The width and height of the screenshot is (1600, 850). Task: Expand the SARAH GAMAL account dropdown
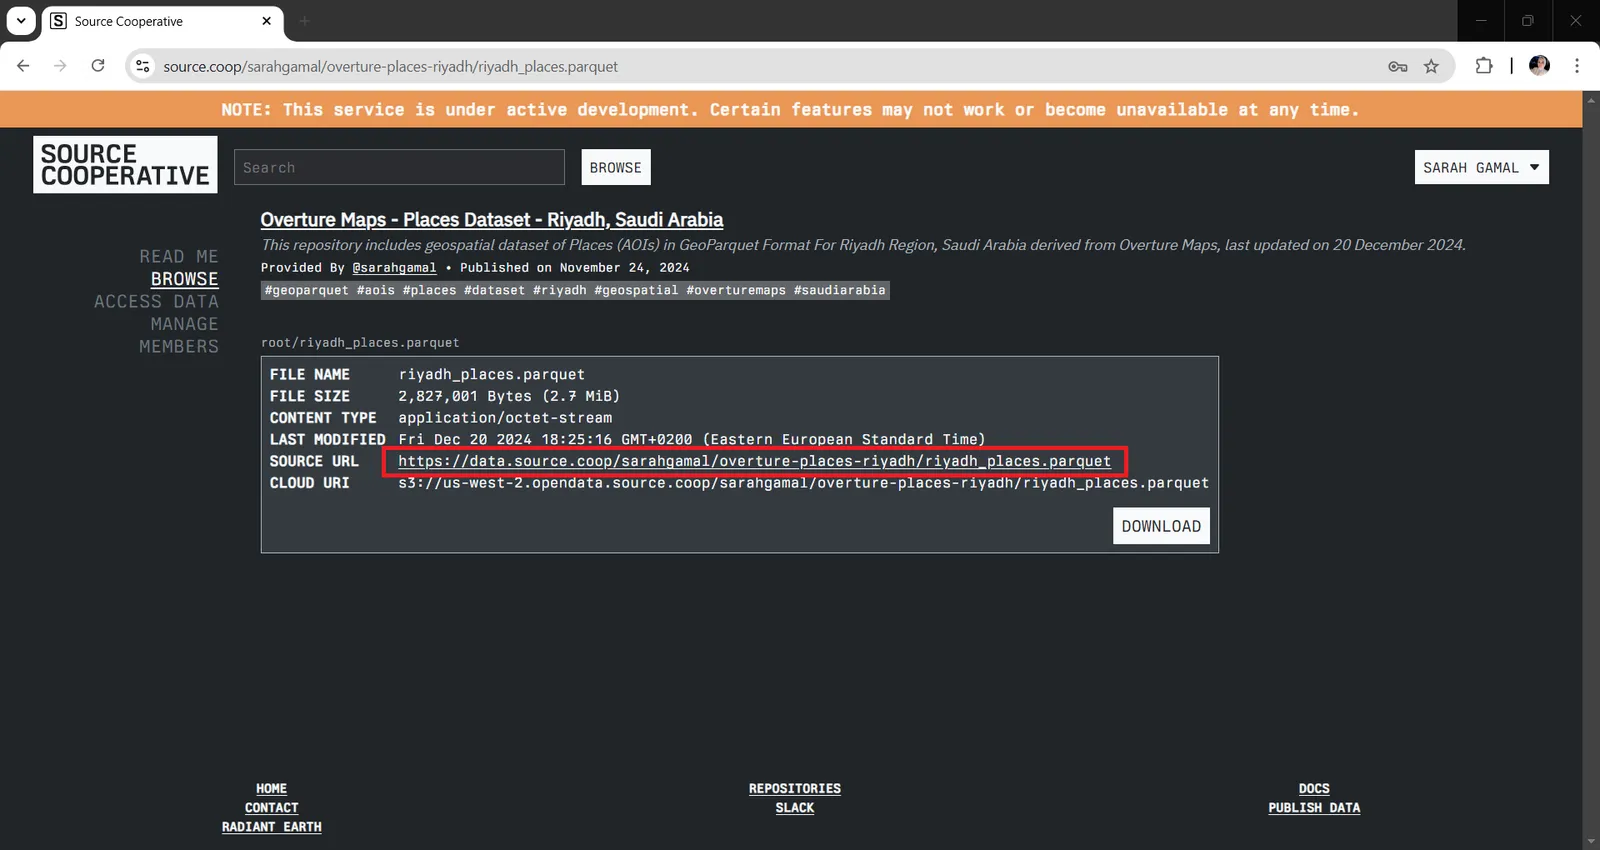tap(1481, 167)
